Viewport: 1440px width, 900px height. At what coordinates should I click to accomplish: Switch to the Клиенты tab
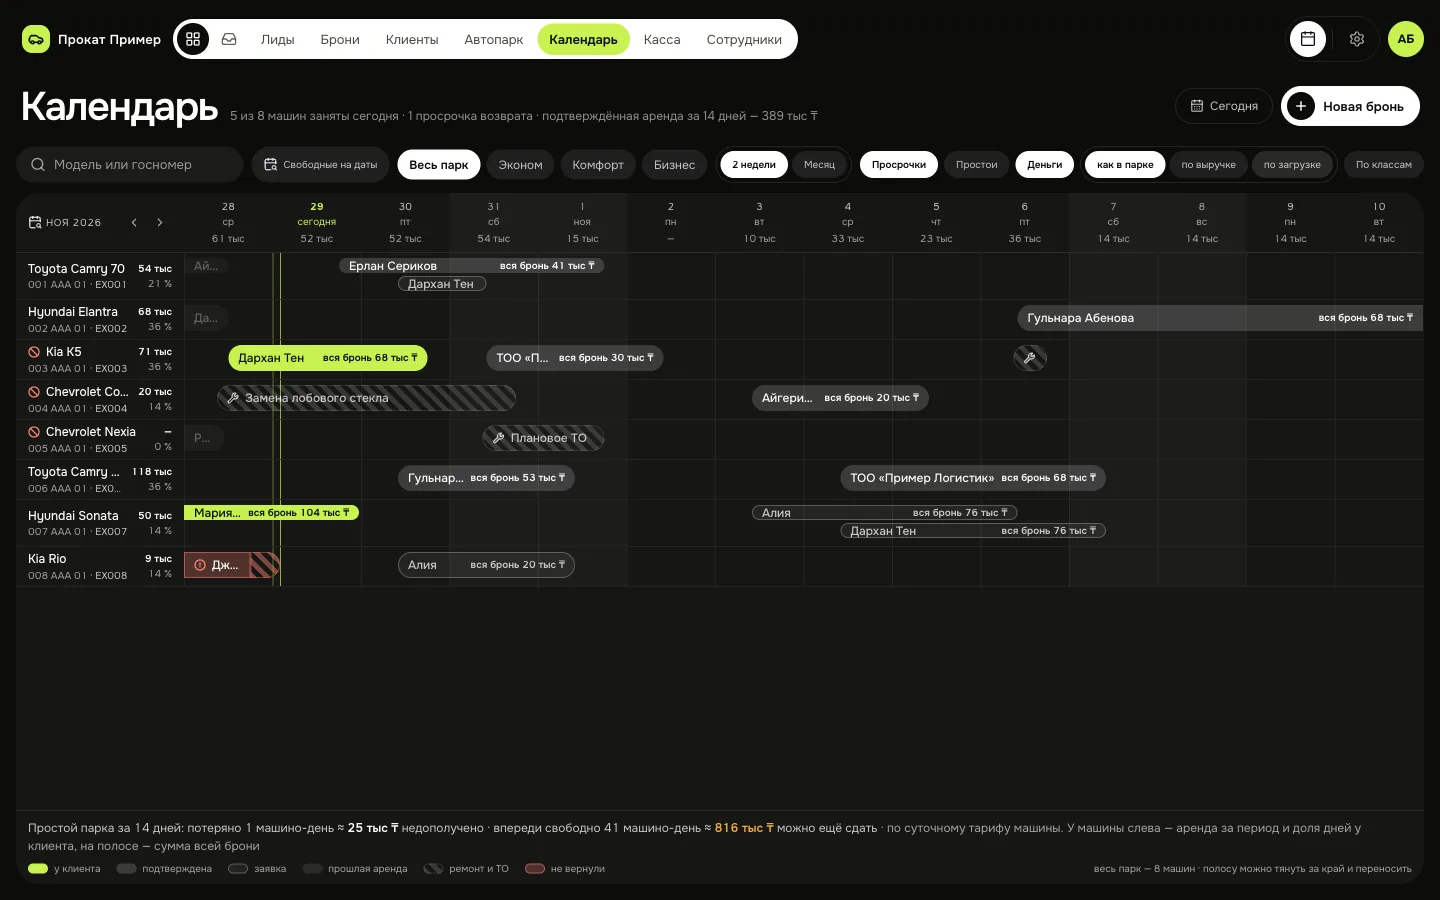click(x=412, y=39)
